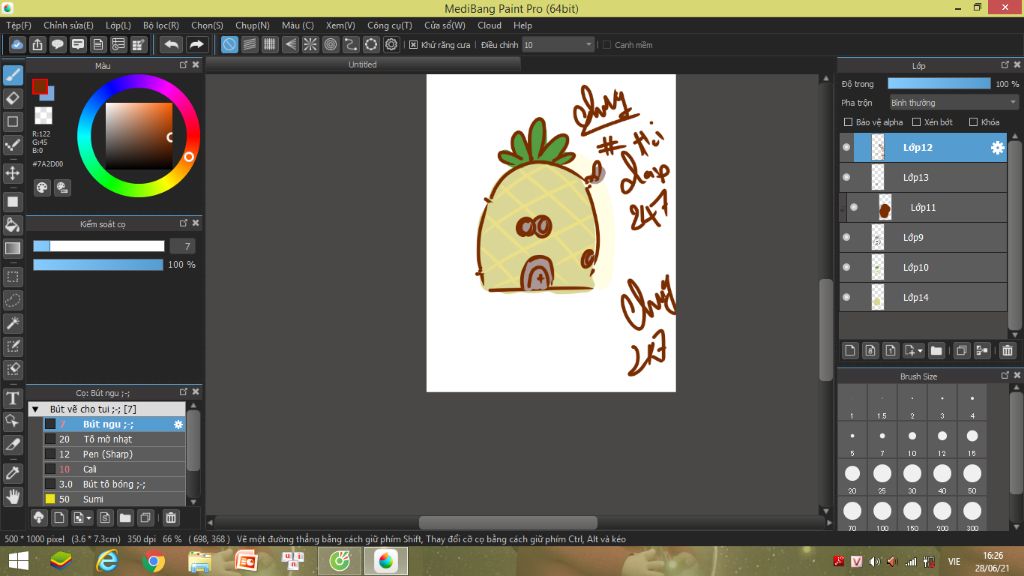Enable crisscross grid snap guide
Viewport: 1024px width, 576px height.
tap(270, 44)
